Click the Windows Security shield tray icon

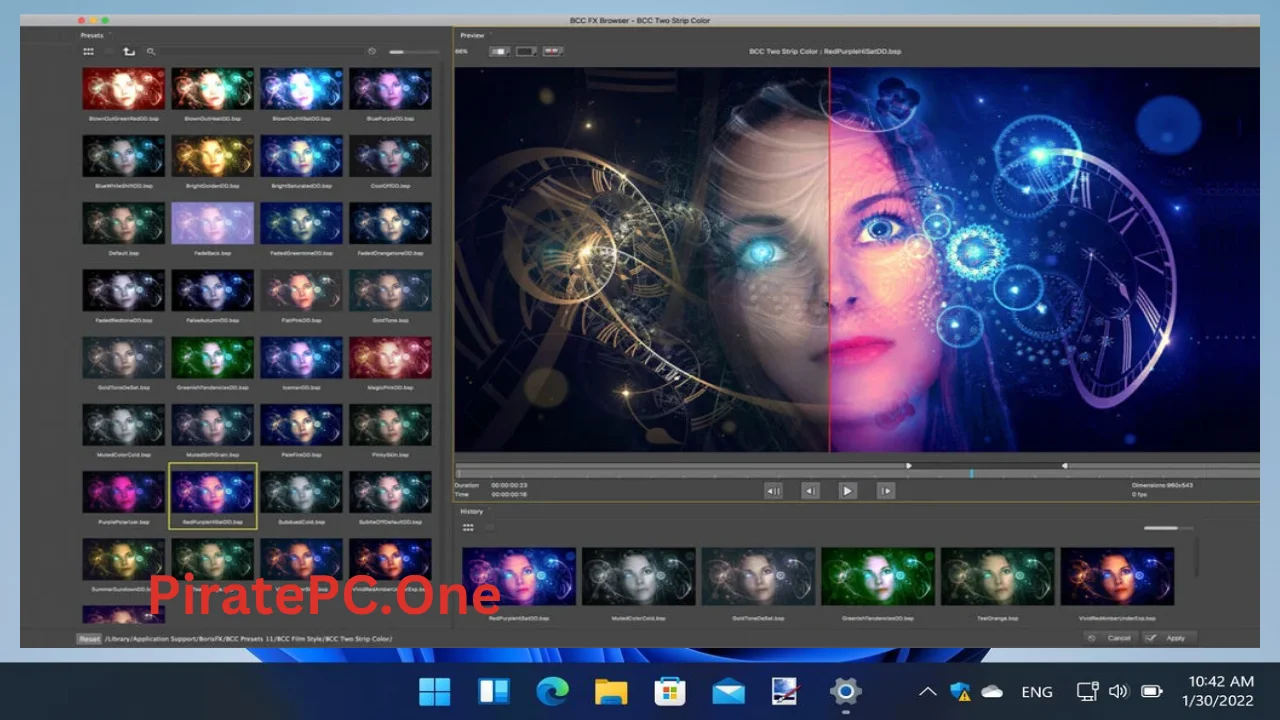pos(960,691)
